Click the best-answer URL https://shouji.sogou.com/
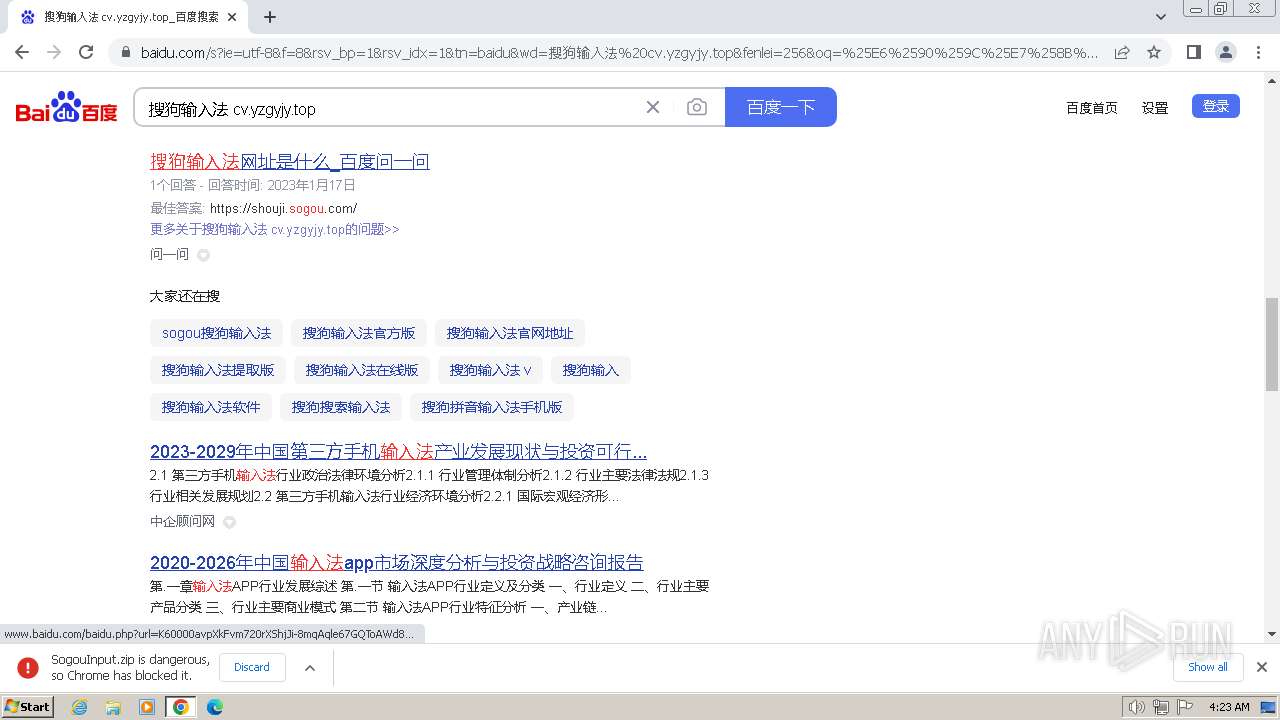 pyautogui.click(x=283, y=208)
